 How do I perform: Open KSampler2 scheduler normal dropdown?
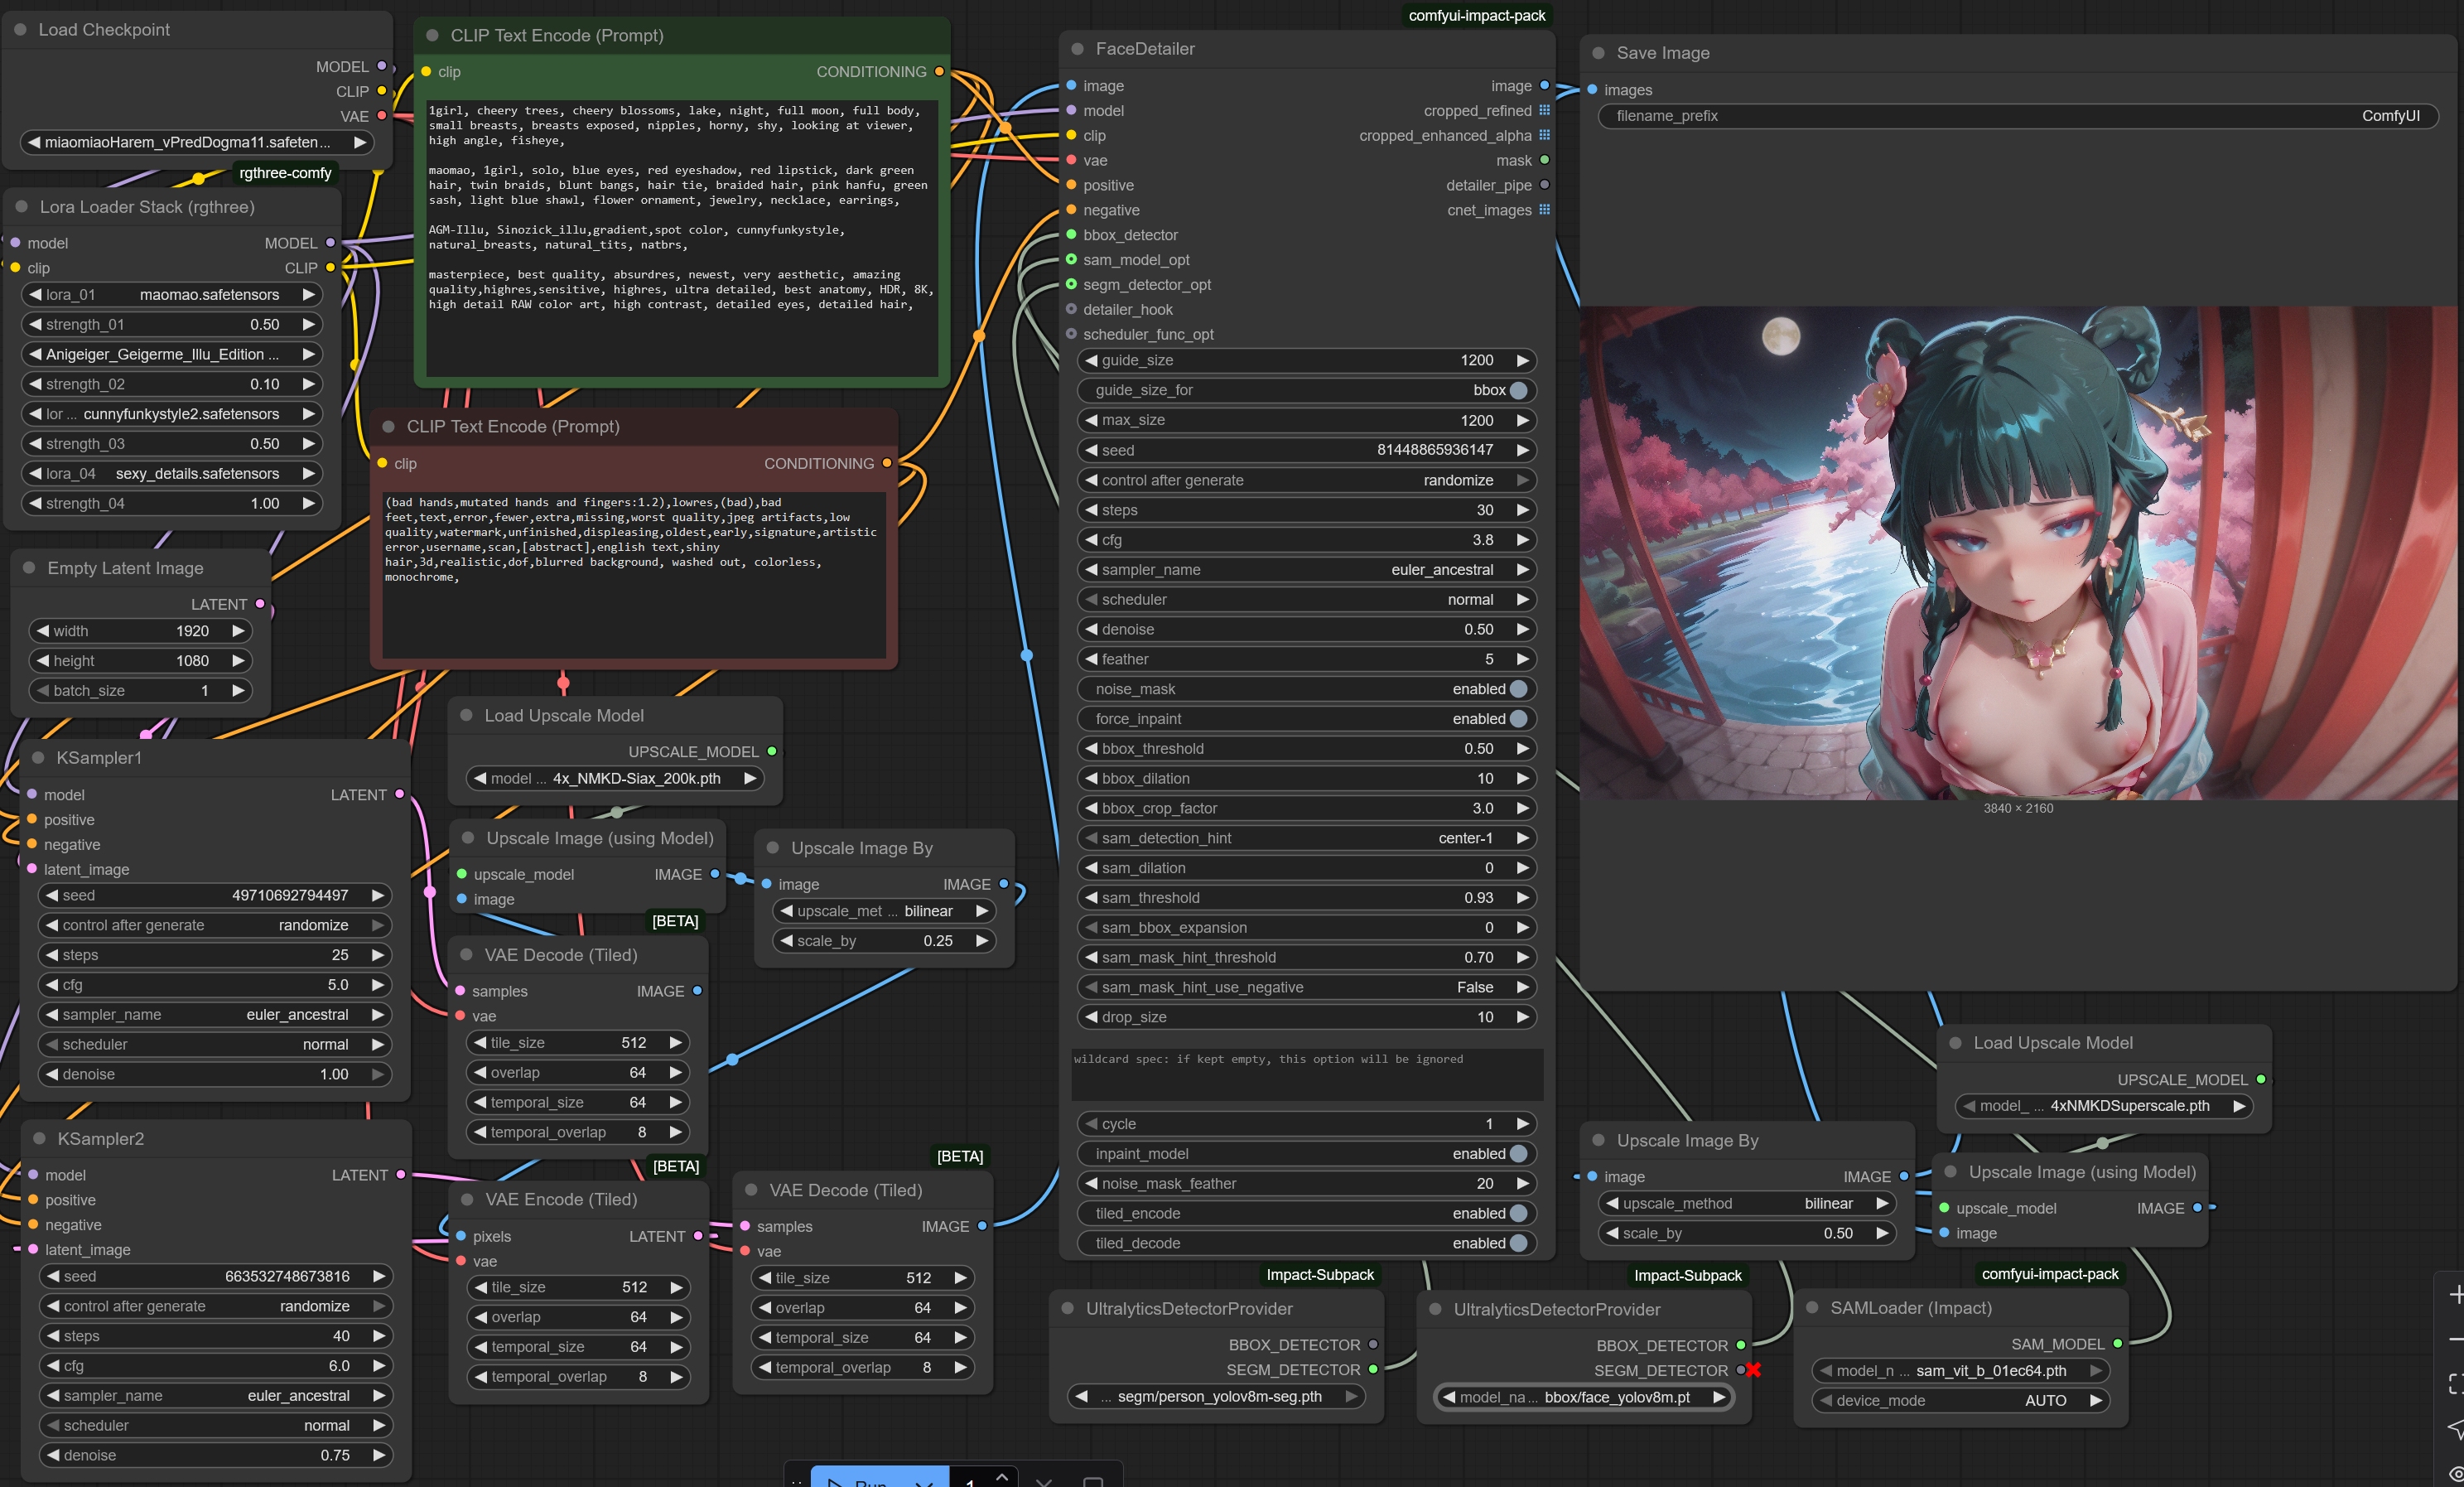click(216, 1426)
